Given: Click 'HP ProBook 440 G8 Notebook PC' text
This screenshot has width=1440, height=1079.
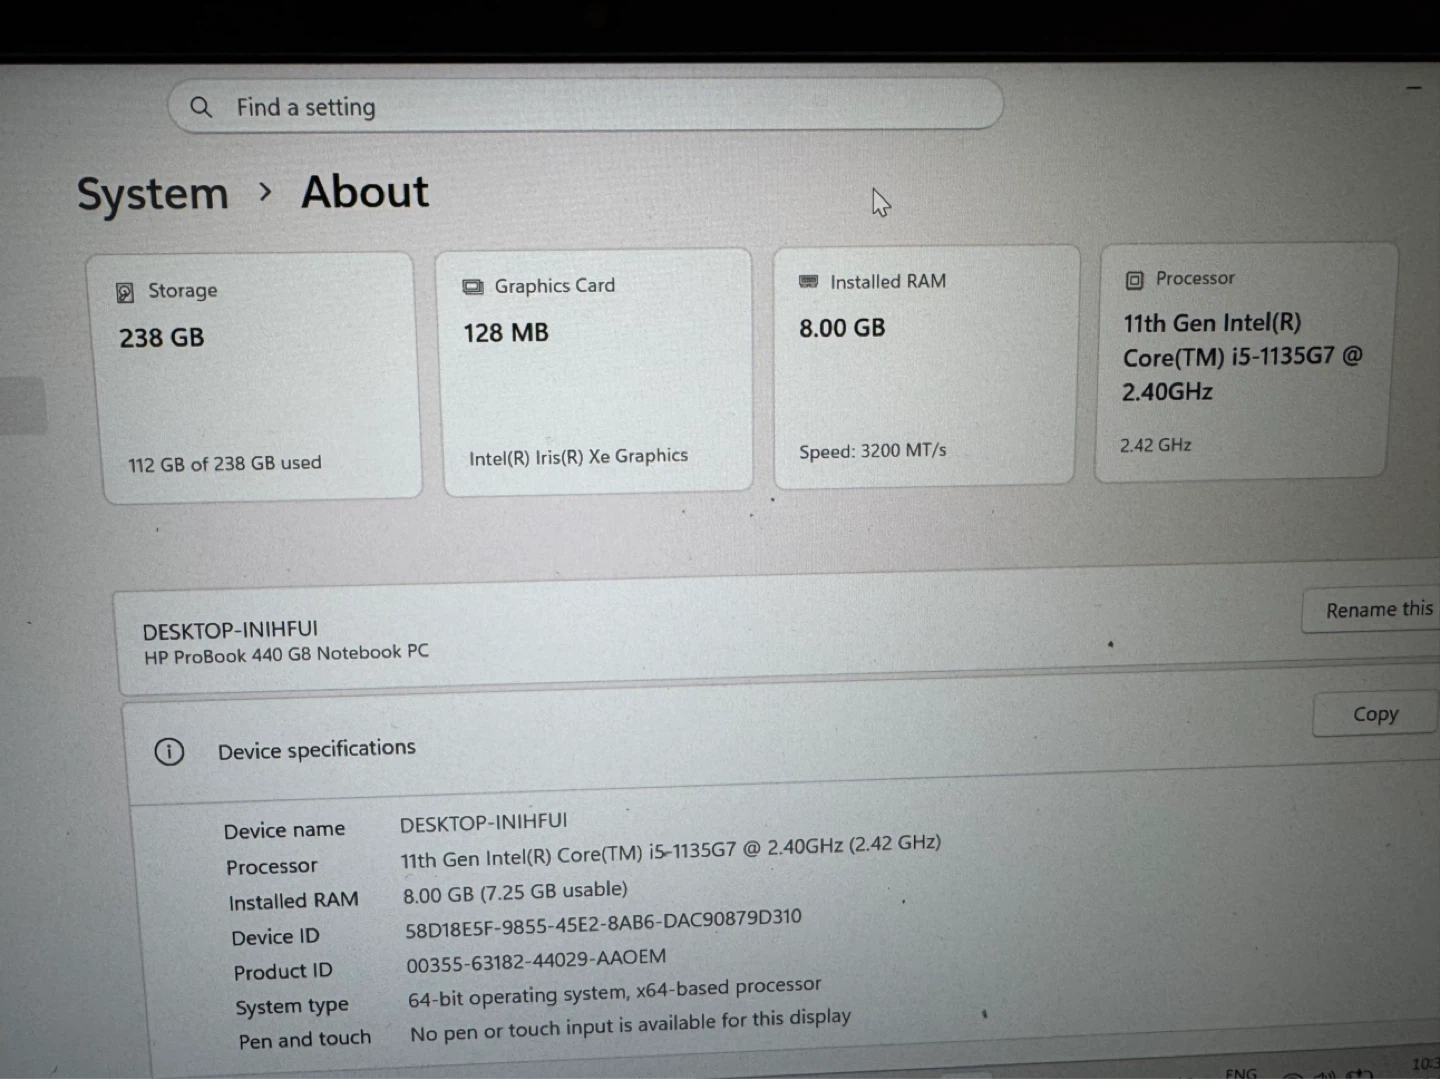Looking at the screenshot, I should pos(286,654).
